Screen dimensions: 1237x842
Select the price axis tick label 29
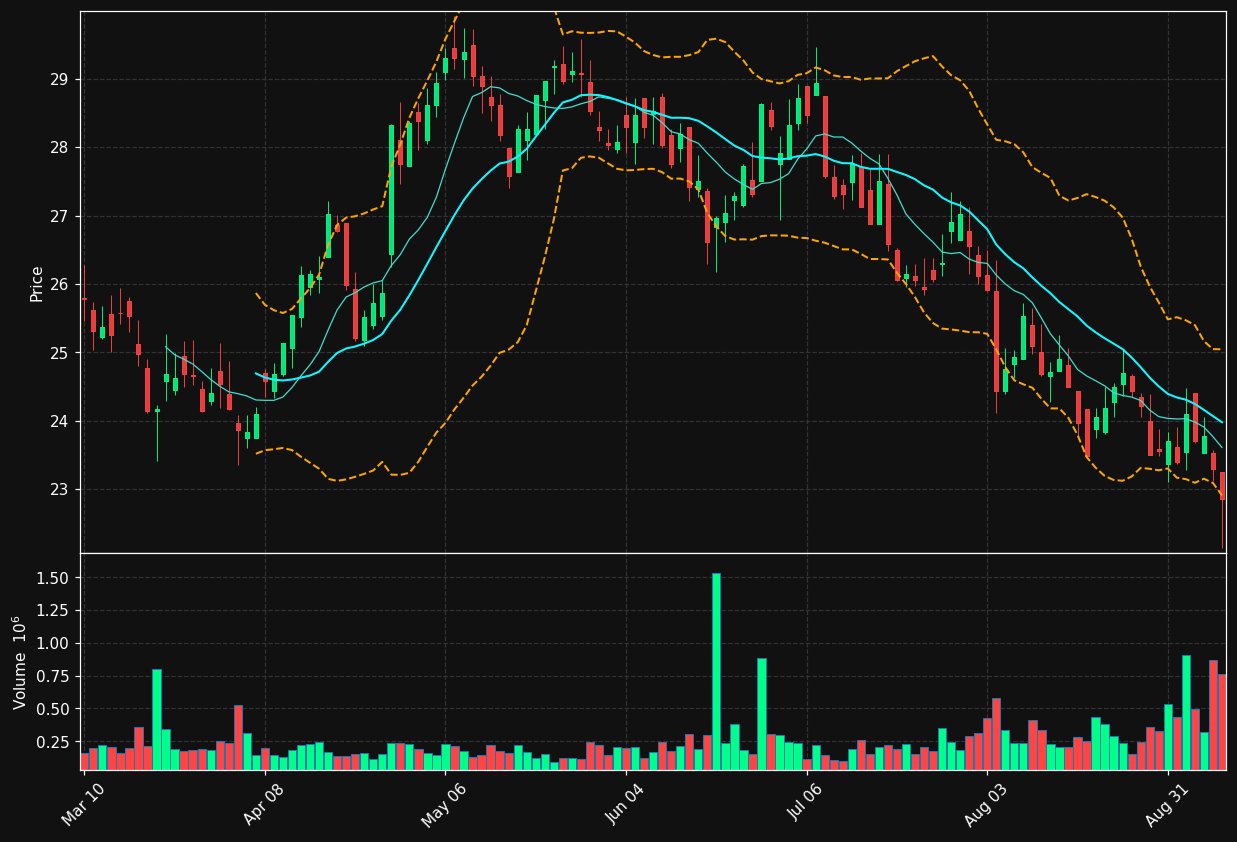point(62,79)
